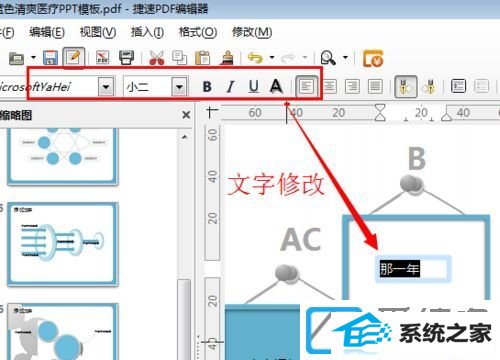Toggle Bold formatting
Image resolution: width=500 pixels, height=360 pixels.
(x=207, y=87)
